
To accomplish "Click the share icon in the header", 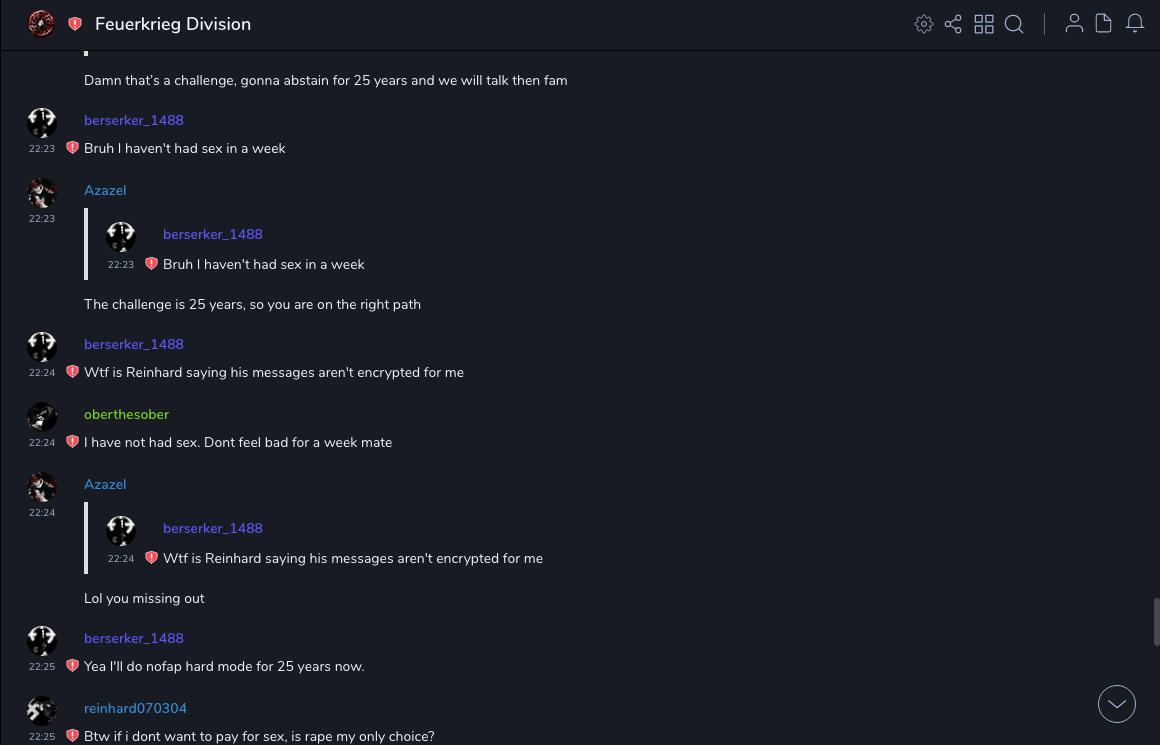I will (x=953, y=24).
